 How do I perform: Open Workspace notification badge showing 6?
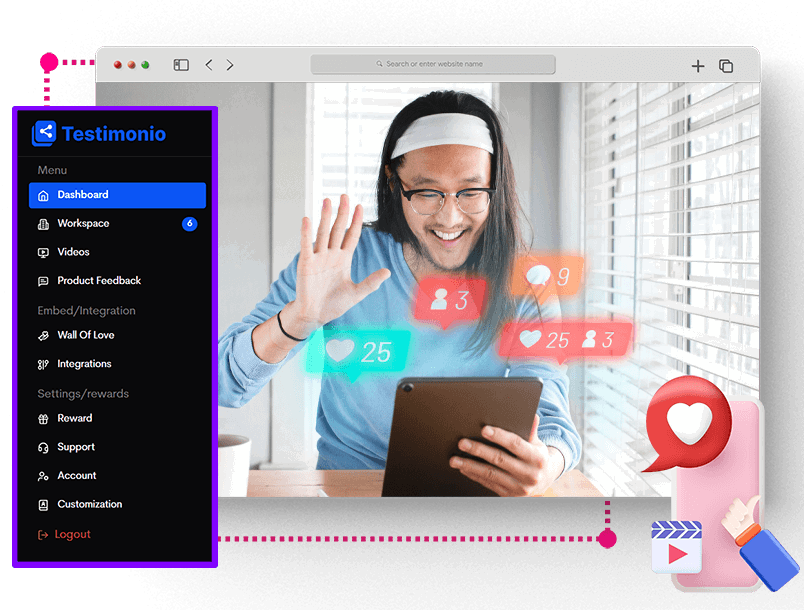click(x=189, y=224)
